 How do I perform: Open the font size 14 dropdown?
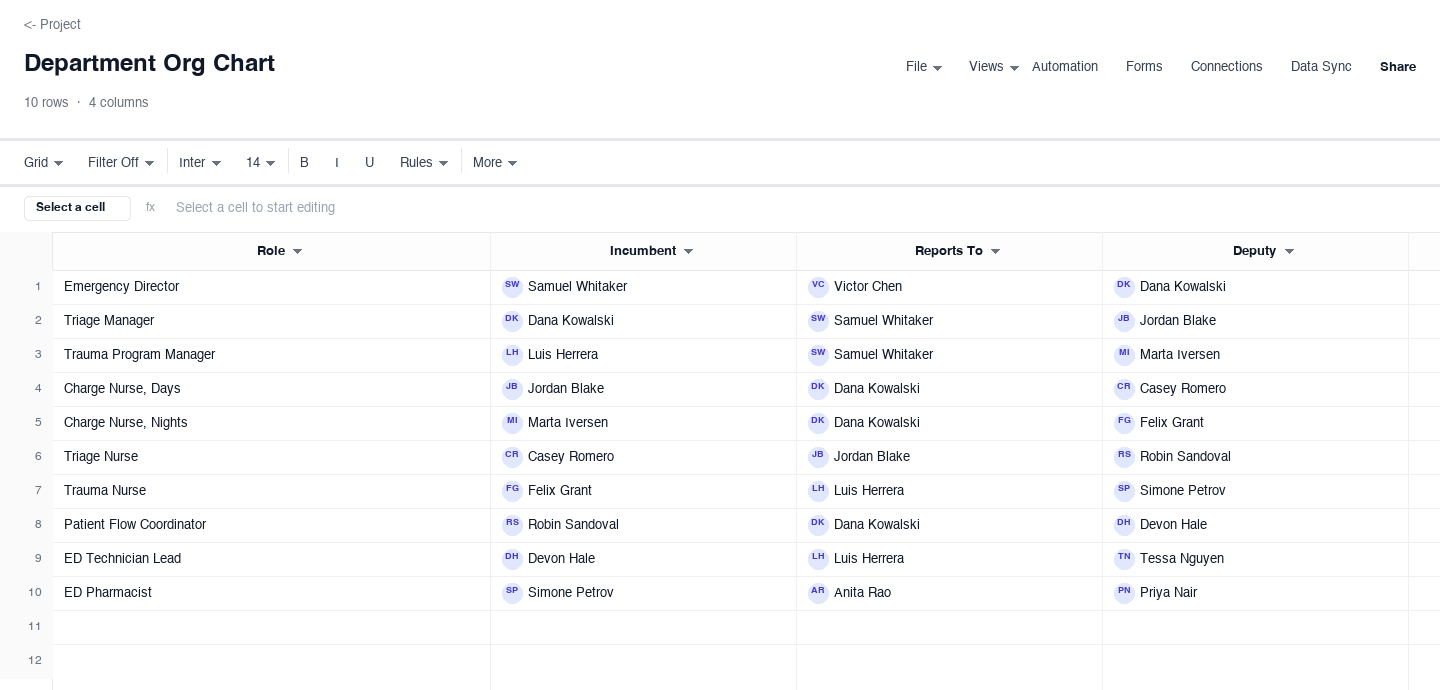click(260, 163)
